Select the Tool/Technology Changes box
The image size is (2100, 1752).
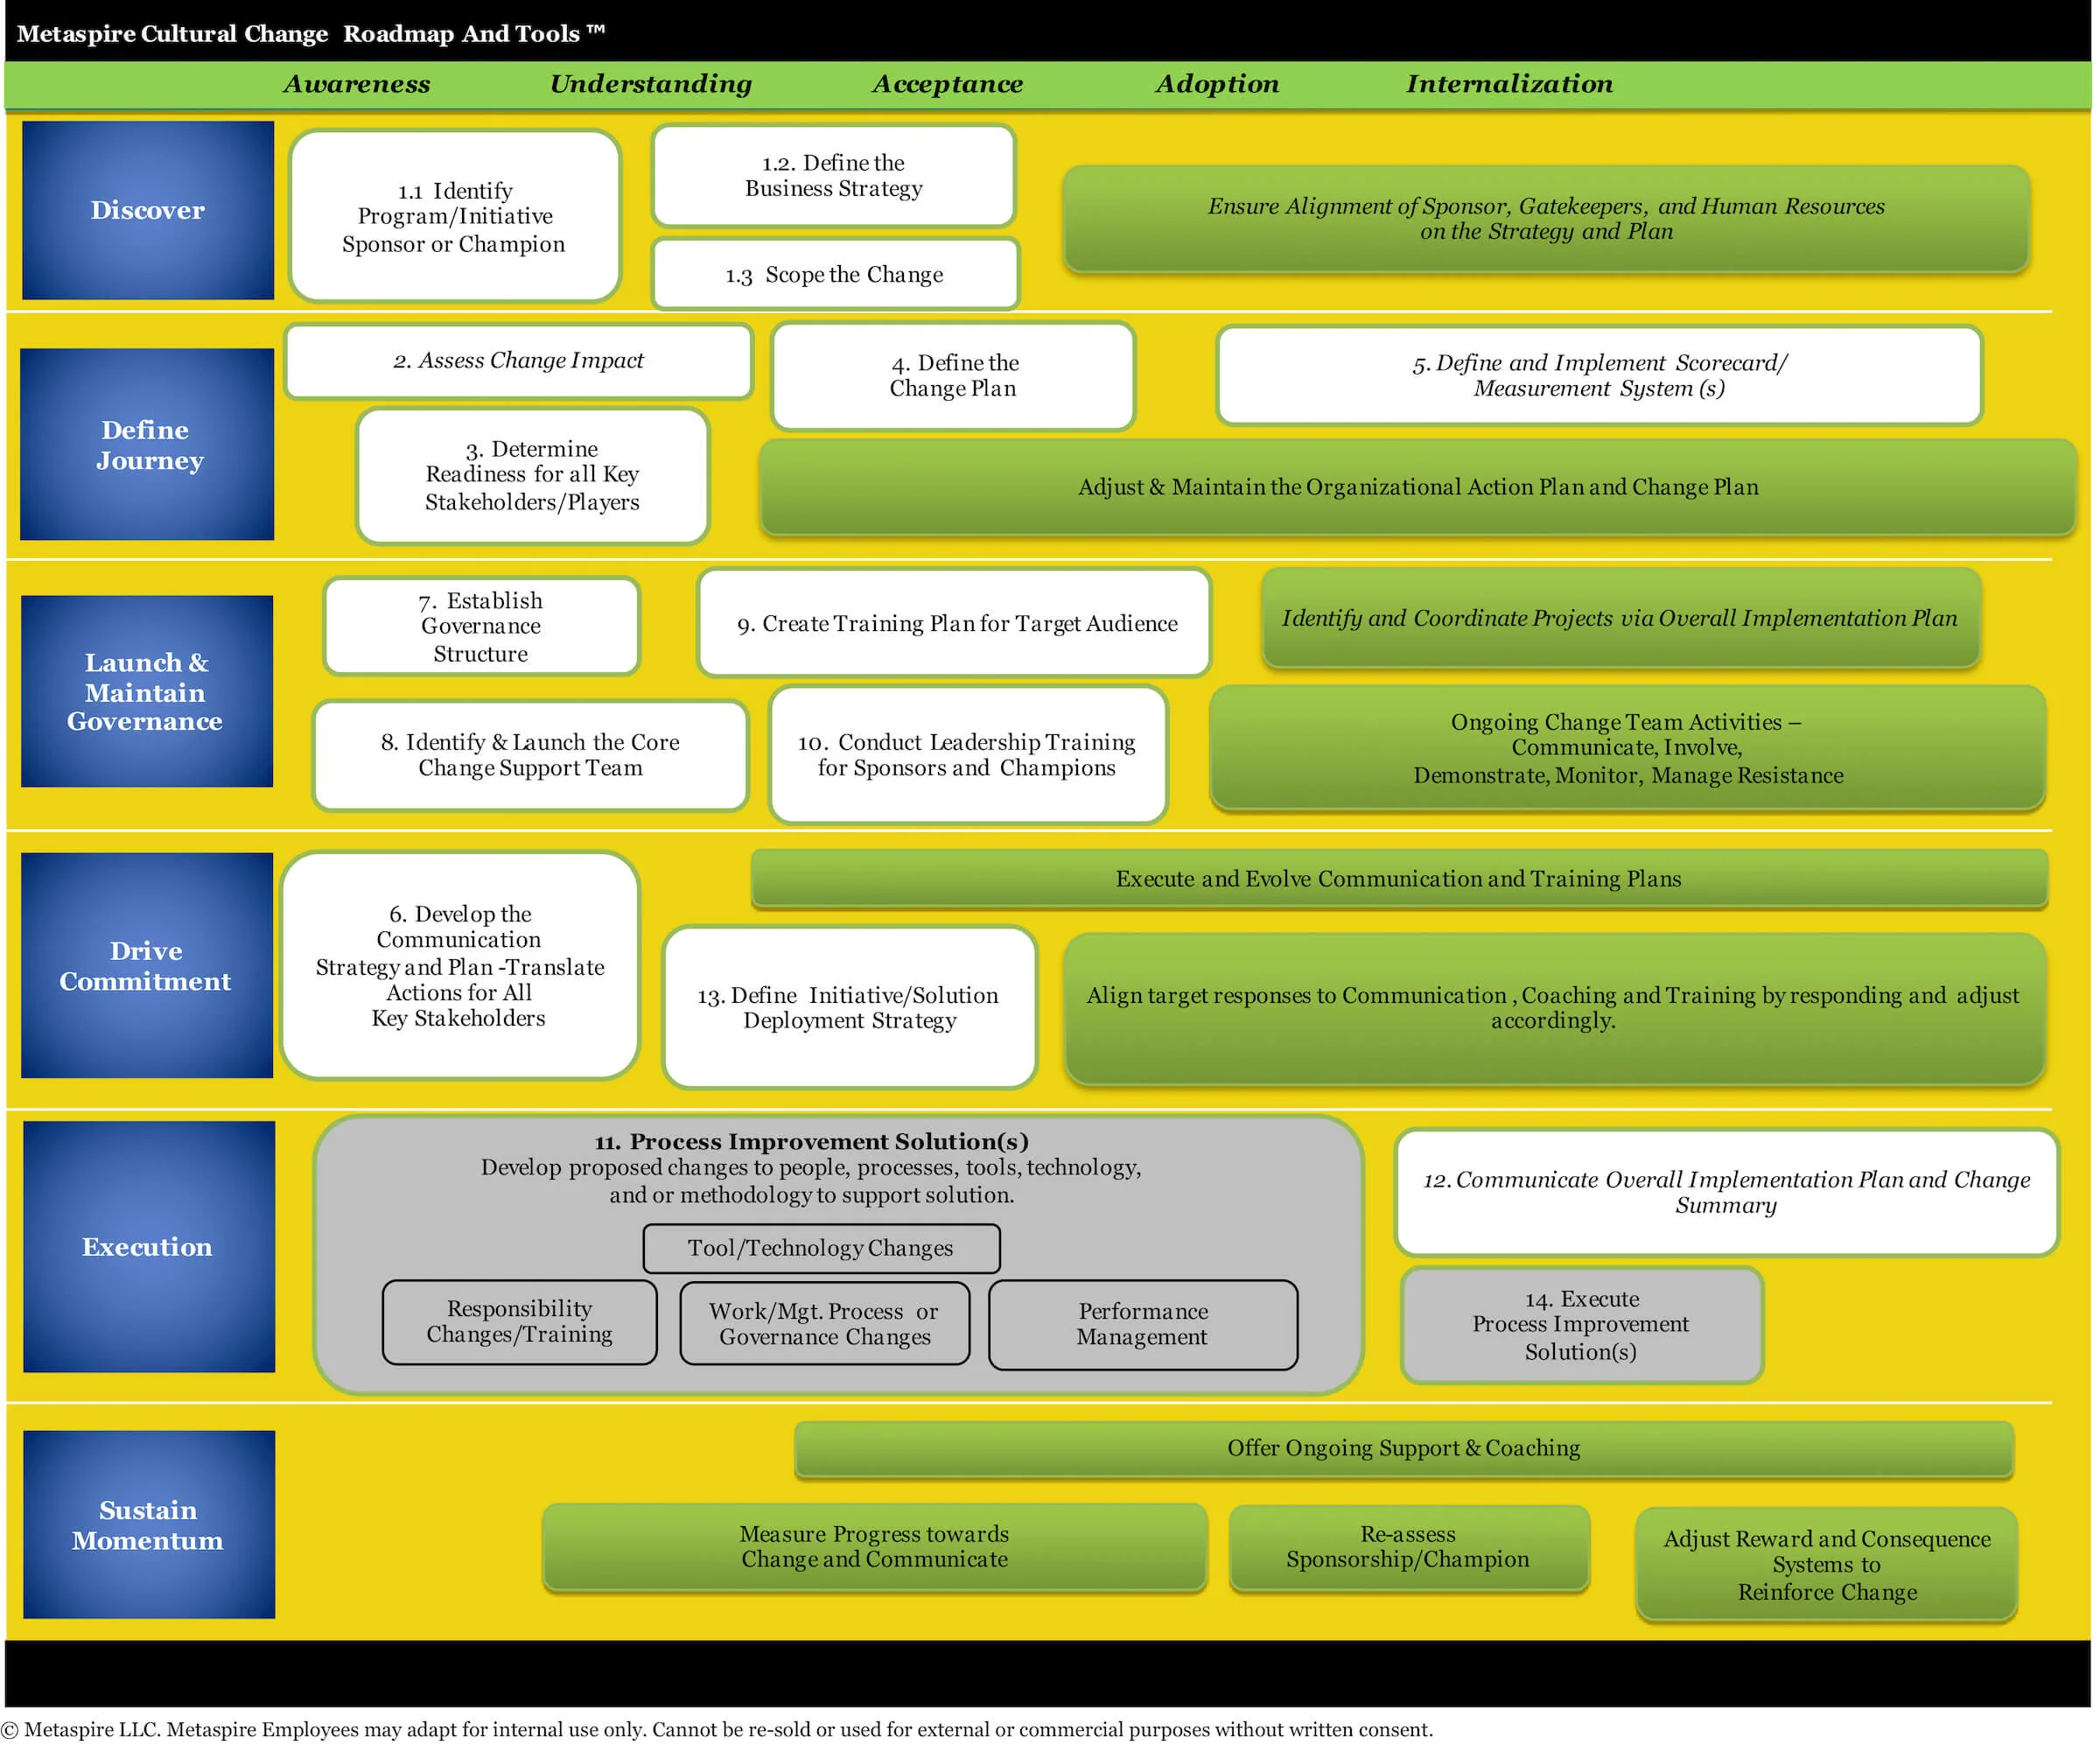pos(821,1248)
